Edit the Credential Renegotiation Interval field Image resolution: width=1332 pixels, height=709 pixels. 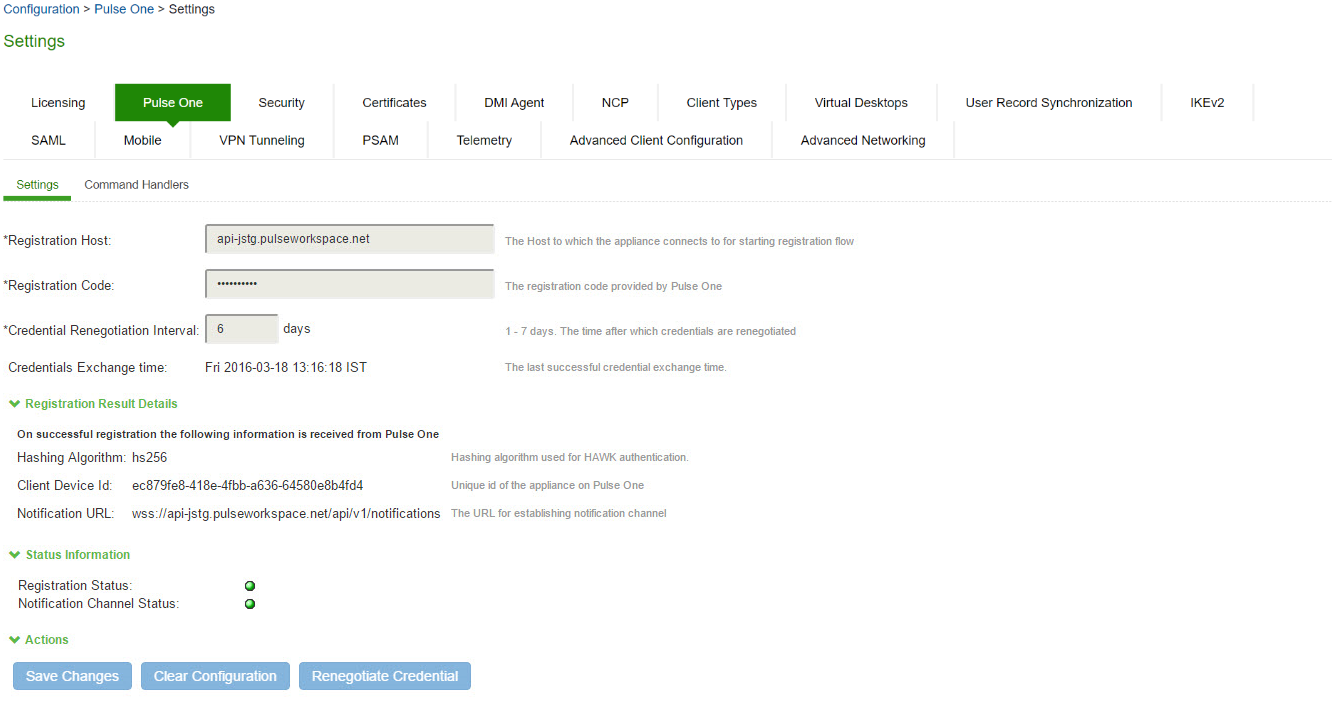[241, 329]
